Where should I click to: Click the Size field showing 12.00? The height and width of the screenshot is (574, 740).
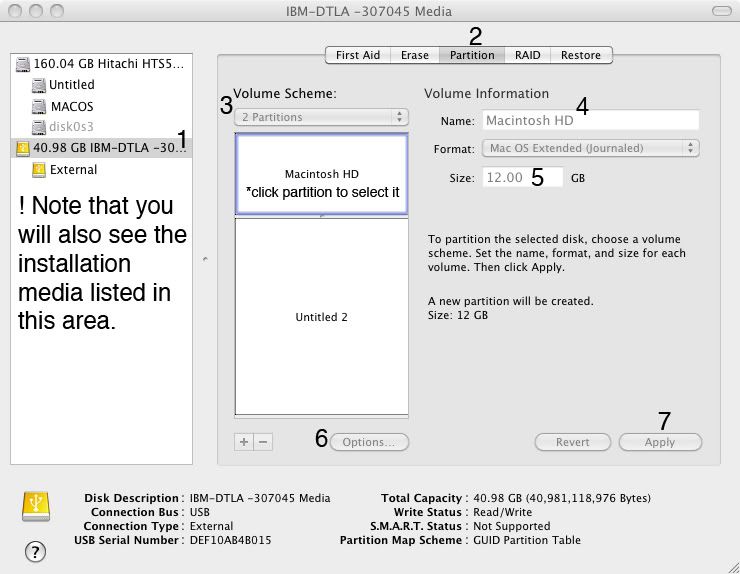[x=522, y=177]
